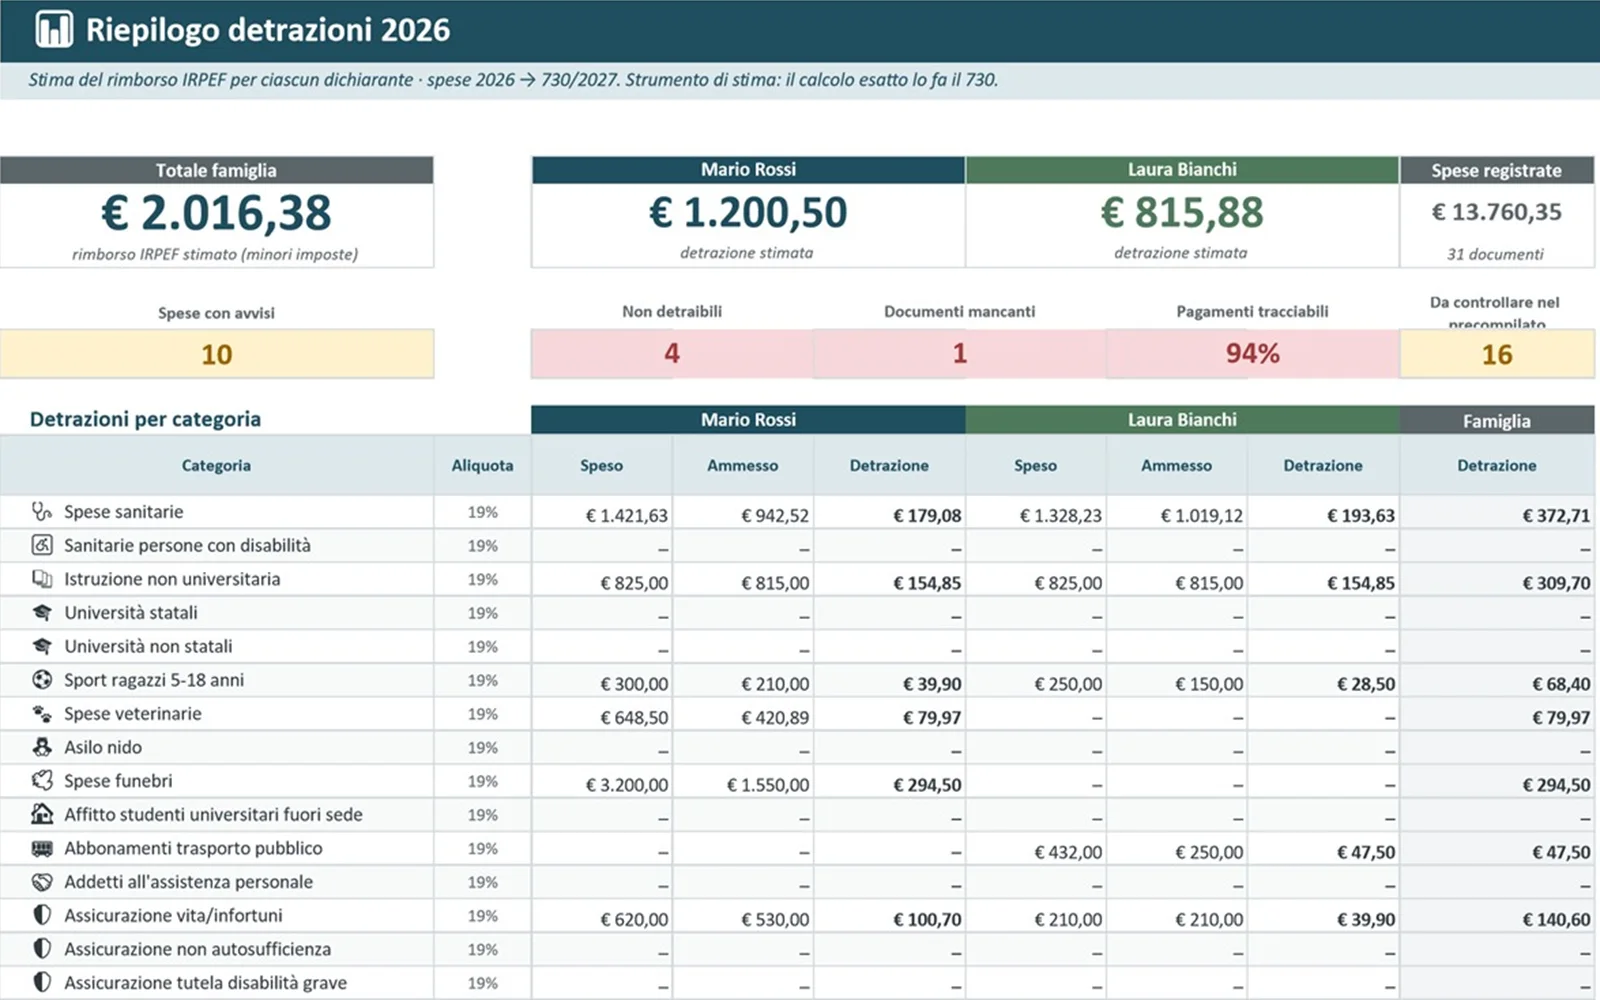Click the Documenti mancanti value 1
1600x1000 pixels.
[x=960, y=353]
